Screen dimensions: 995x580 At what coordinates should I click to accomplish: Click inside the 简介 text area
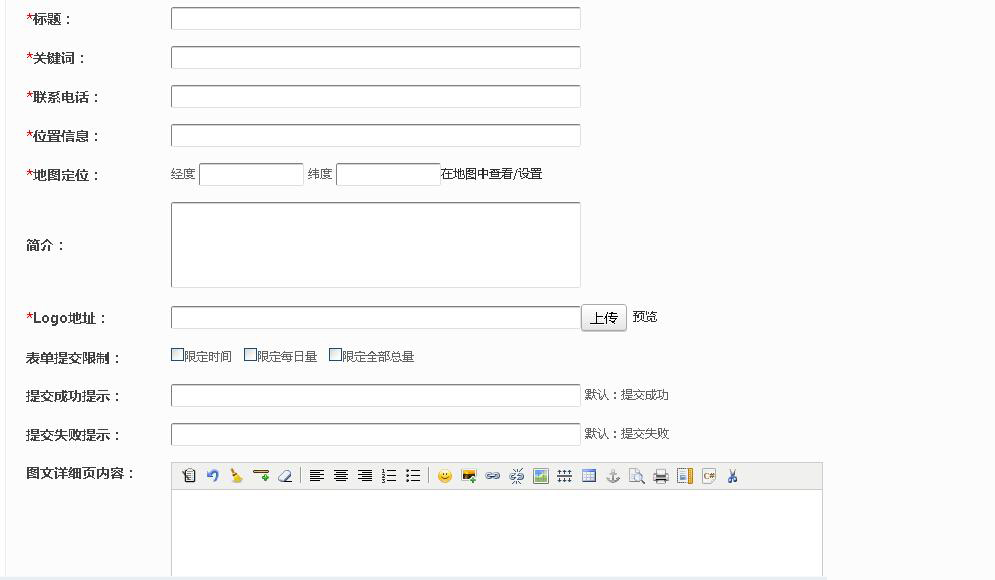click(376, 245)
